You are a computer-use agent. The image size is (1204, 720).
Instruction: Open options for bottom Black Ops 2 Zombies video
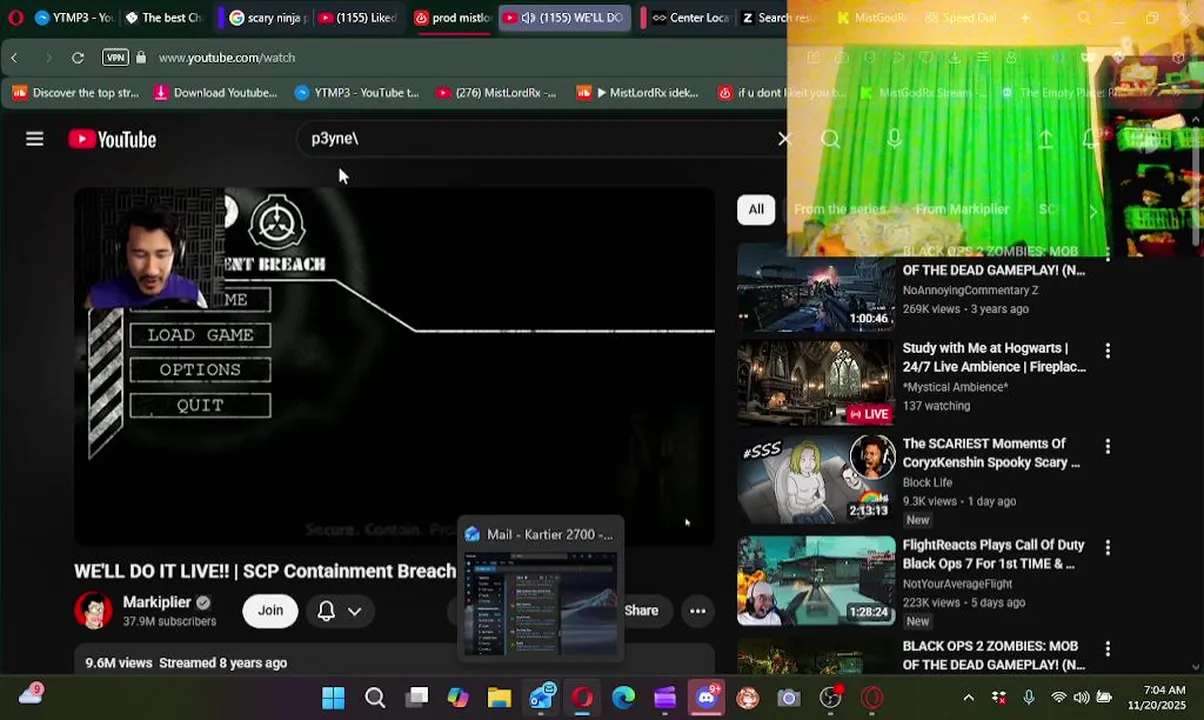tap(1107, 648)
